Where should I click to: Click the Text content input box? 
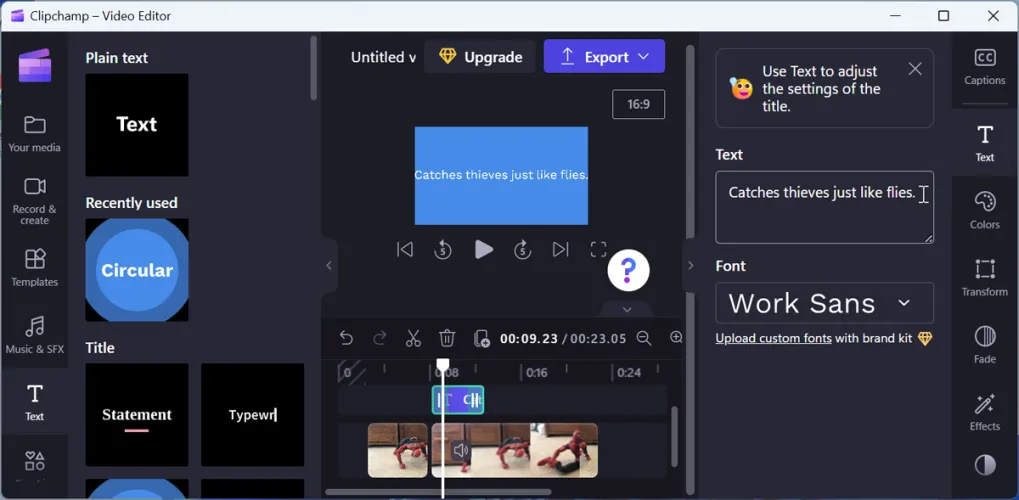pyautogui.click(x=824, y=207)
